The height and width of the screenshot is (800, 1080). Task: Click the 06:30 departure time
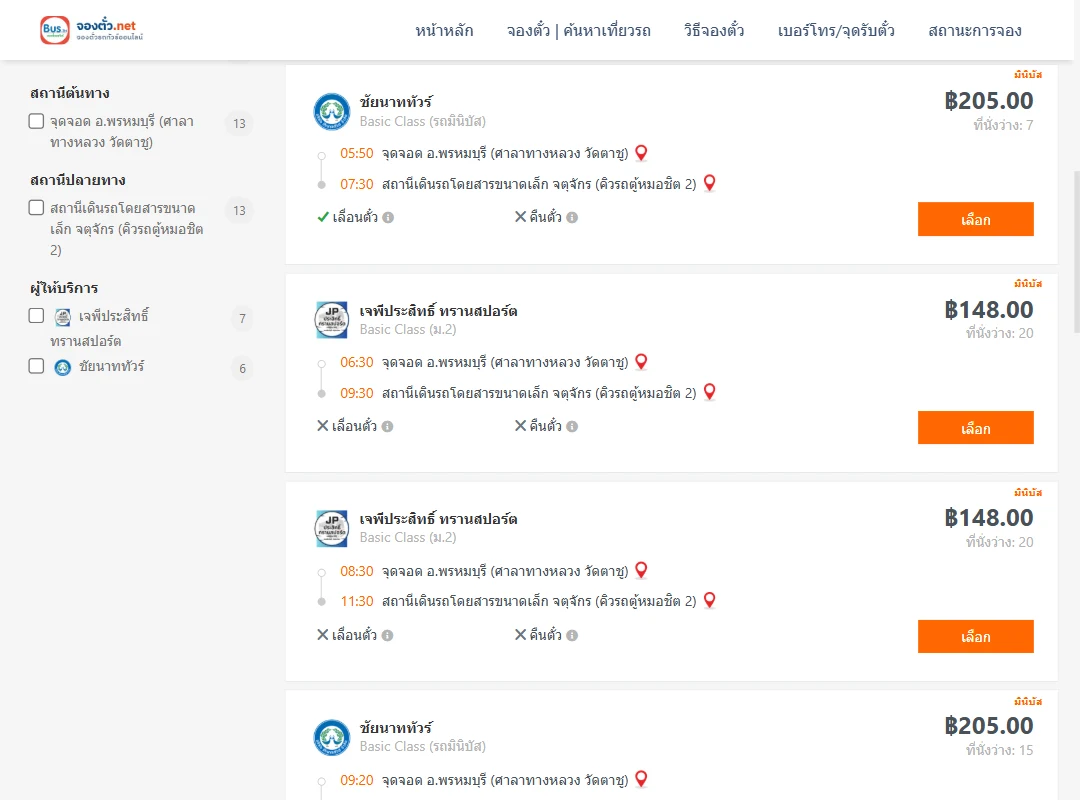click(x=357, y=362)
